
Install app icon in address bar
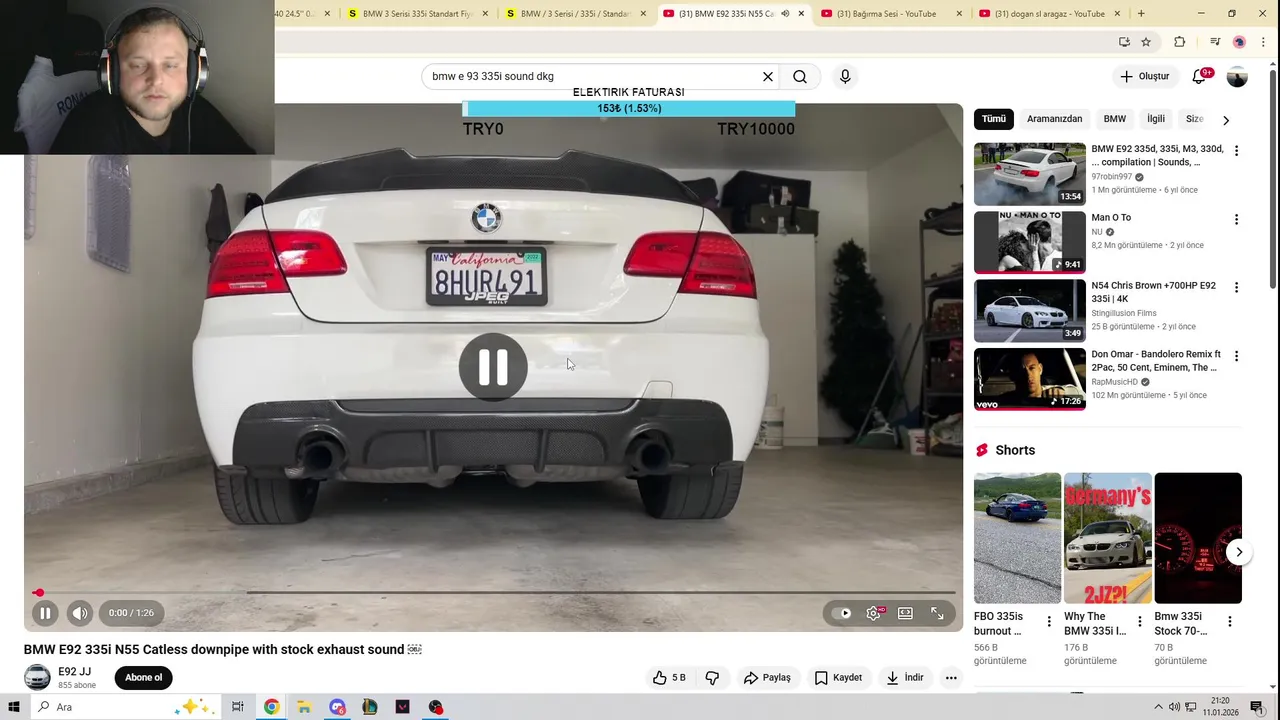[1124, 42]
